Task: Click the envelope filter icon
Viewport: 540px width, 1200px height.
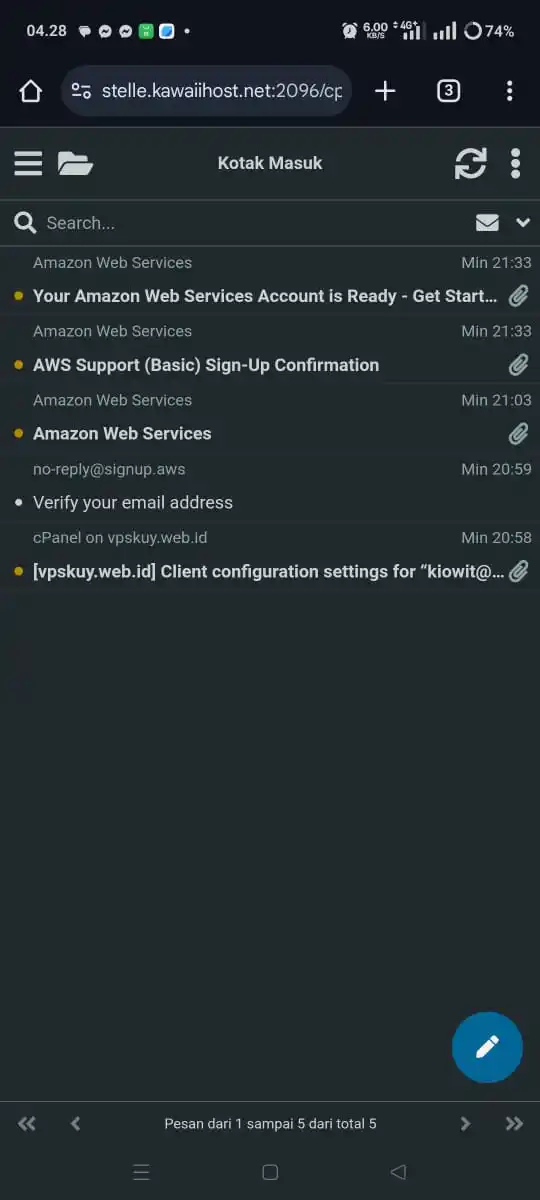Action: pos(487,223)
